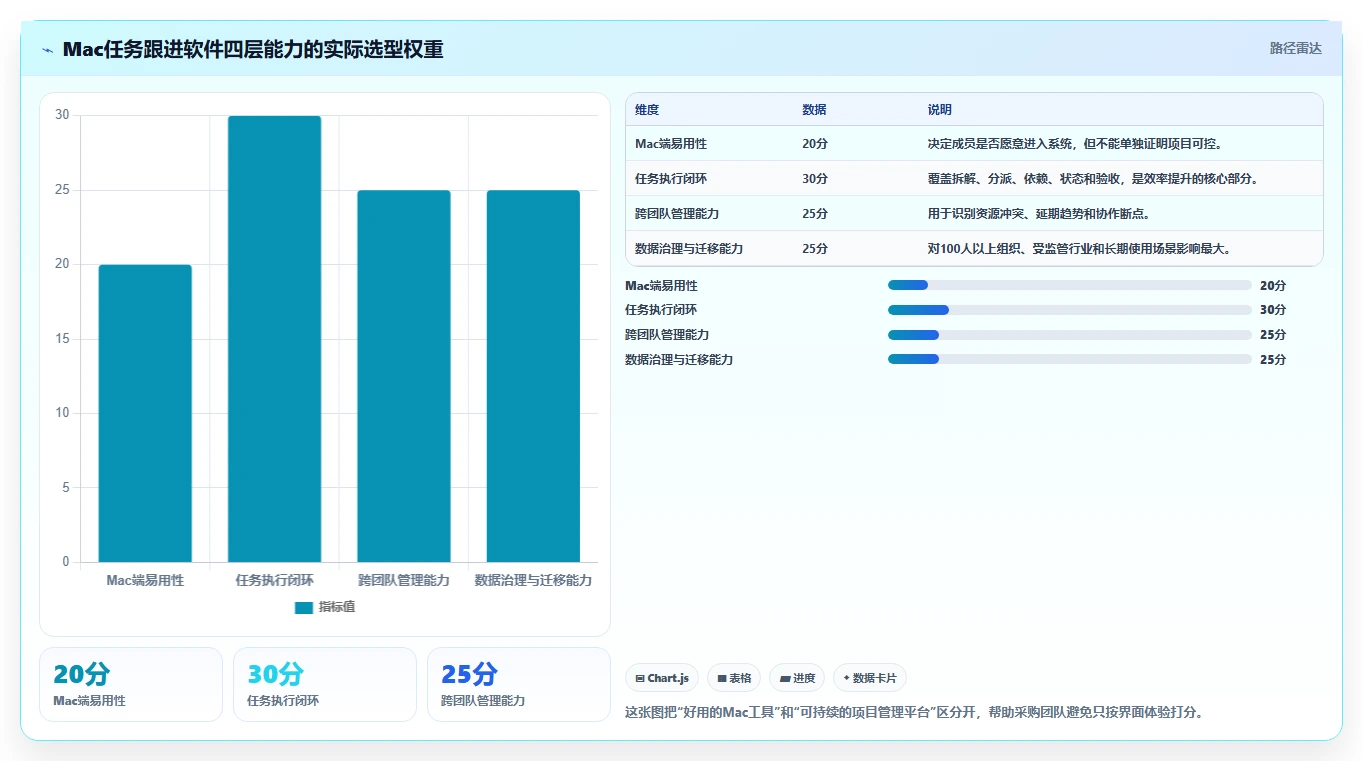Open the 25分 跨团队管理能力 data card

click(x=519, y=684)
